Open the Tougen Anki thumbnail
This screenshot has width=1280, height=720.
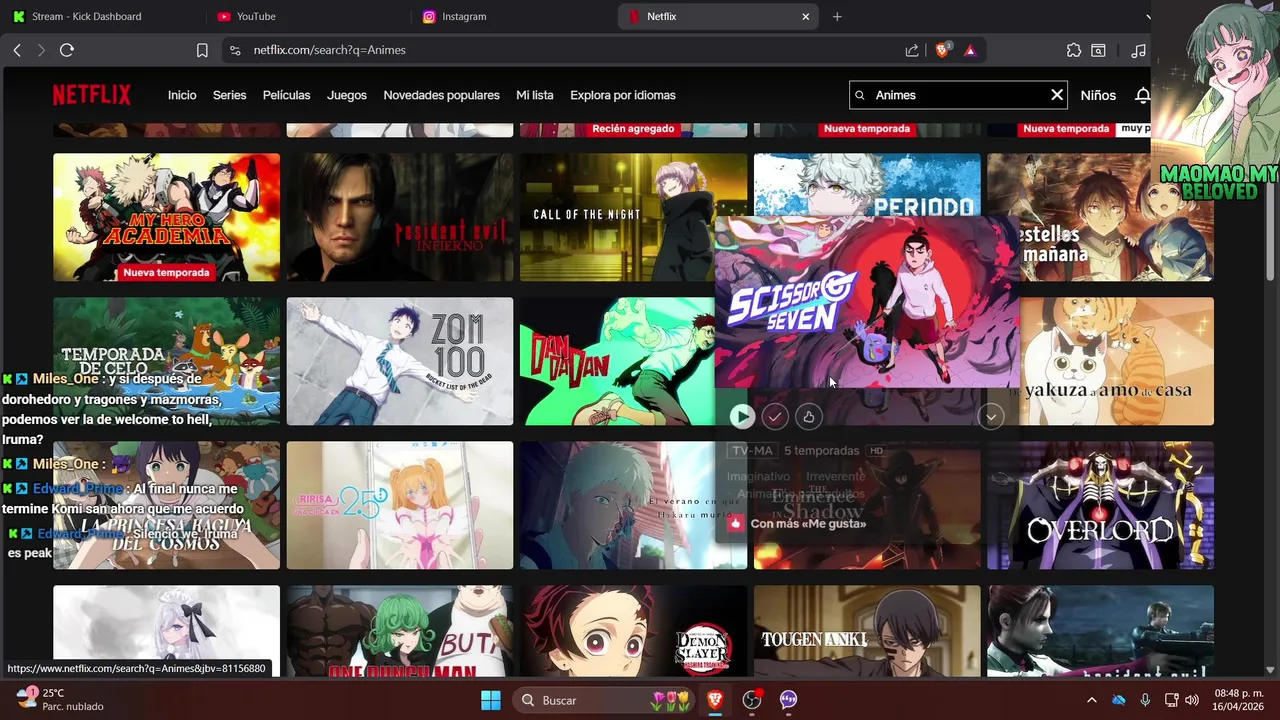coord(867,631)
